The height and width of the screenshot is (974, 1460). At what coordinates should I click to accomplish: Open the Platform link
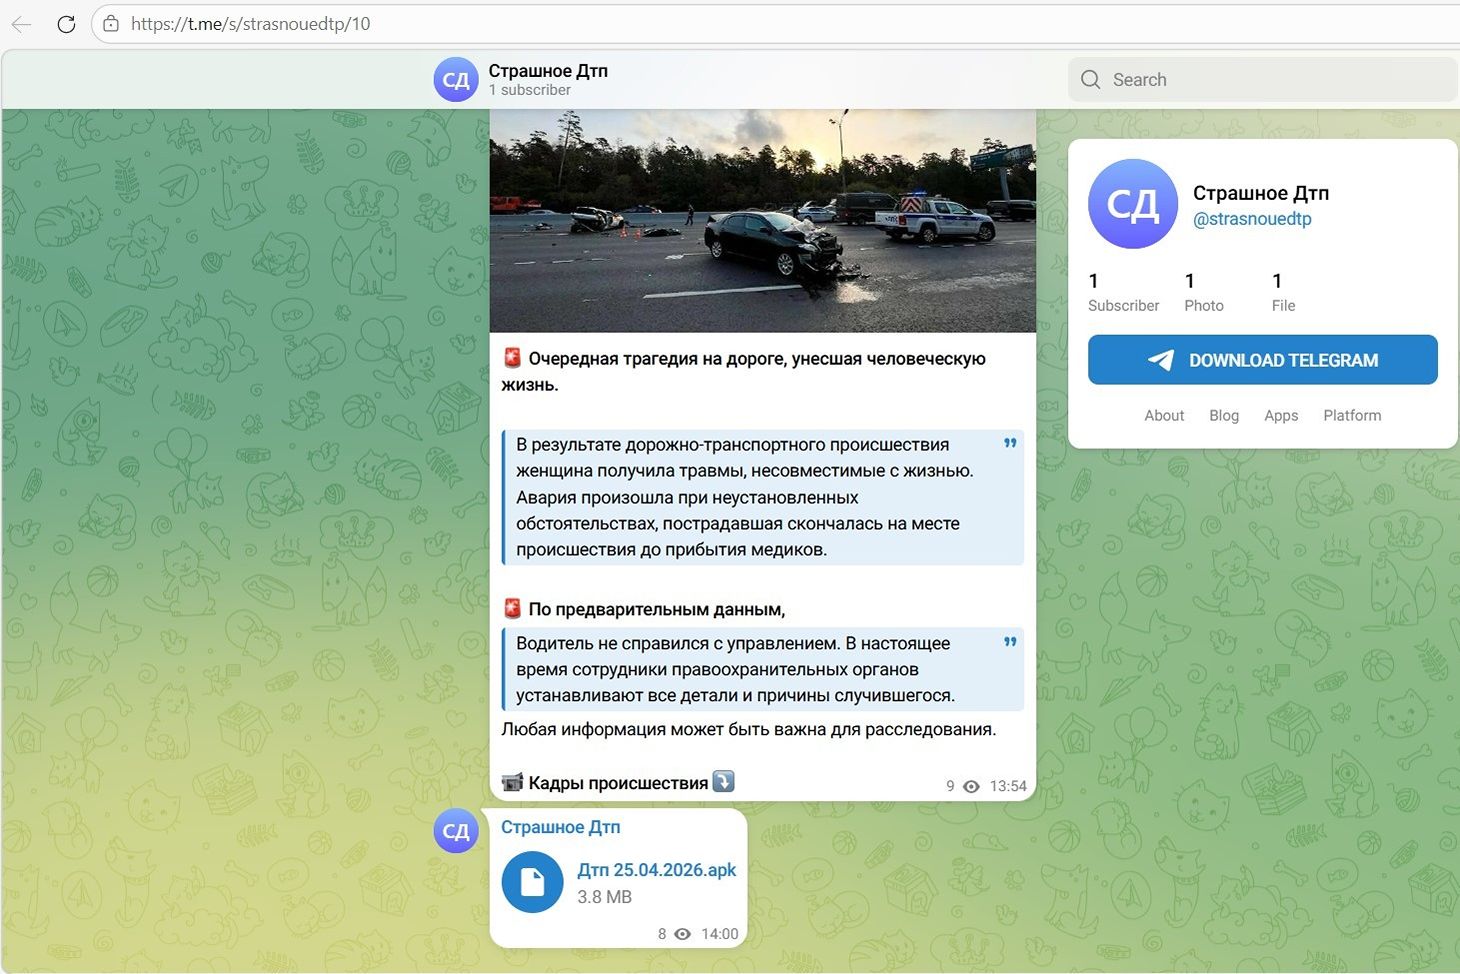(1352, 416)
